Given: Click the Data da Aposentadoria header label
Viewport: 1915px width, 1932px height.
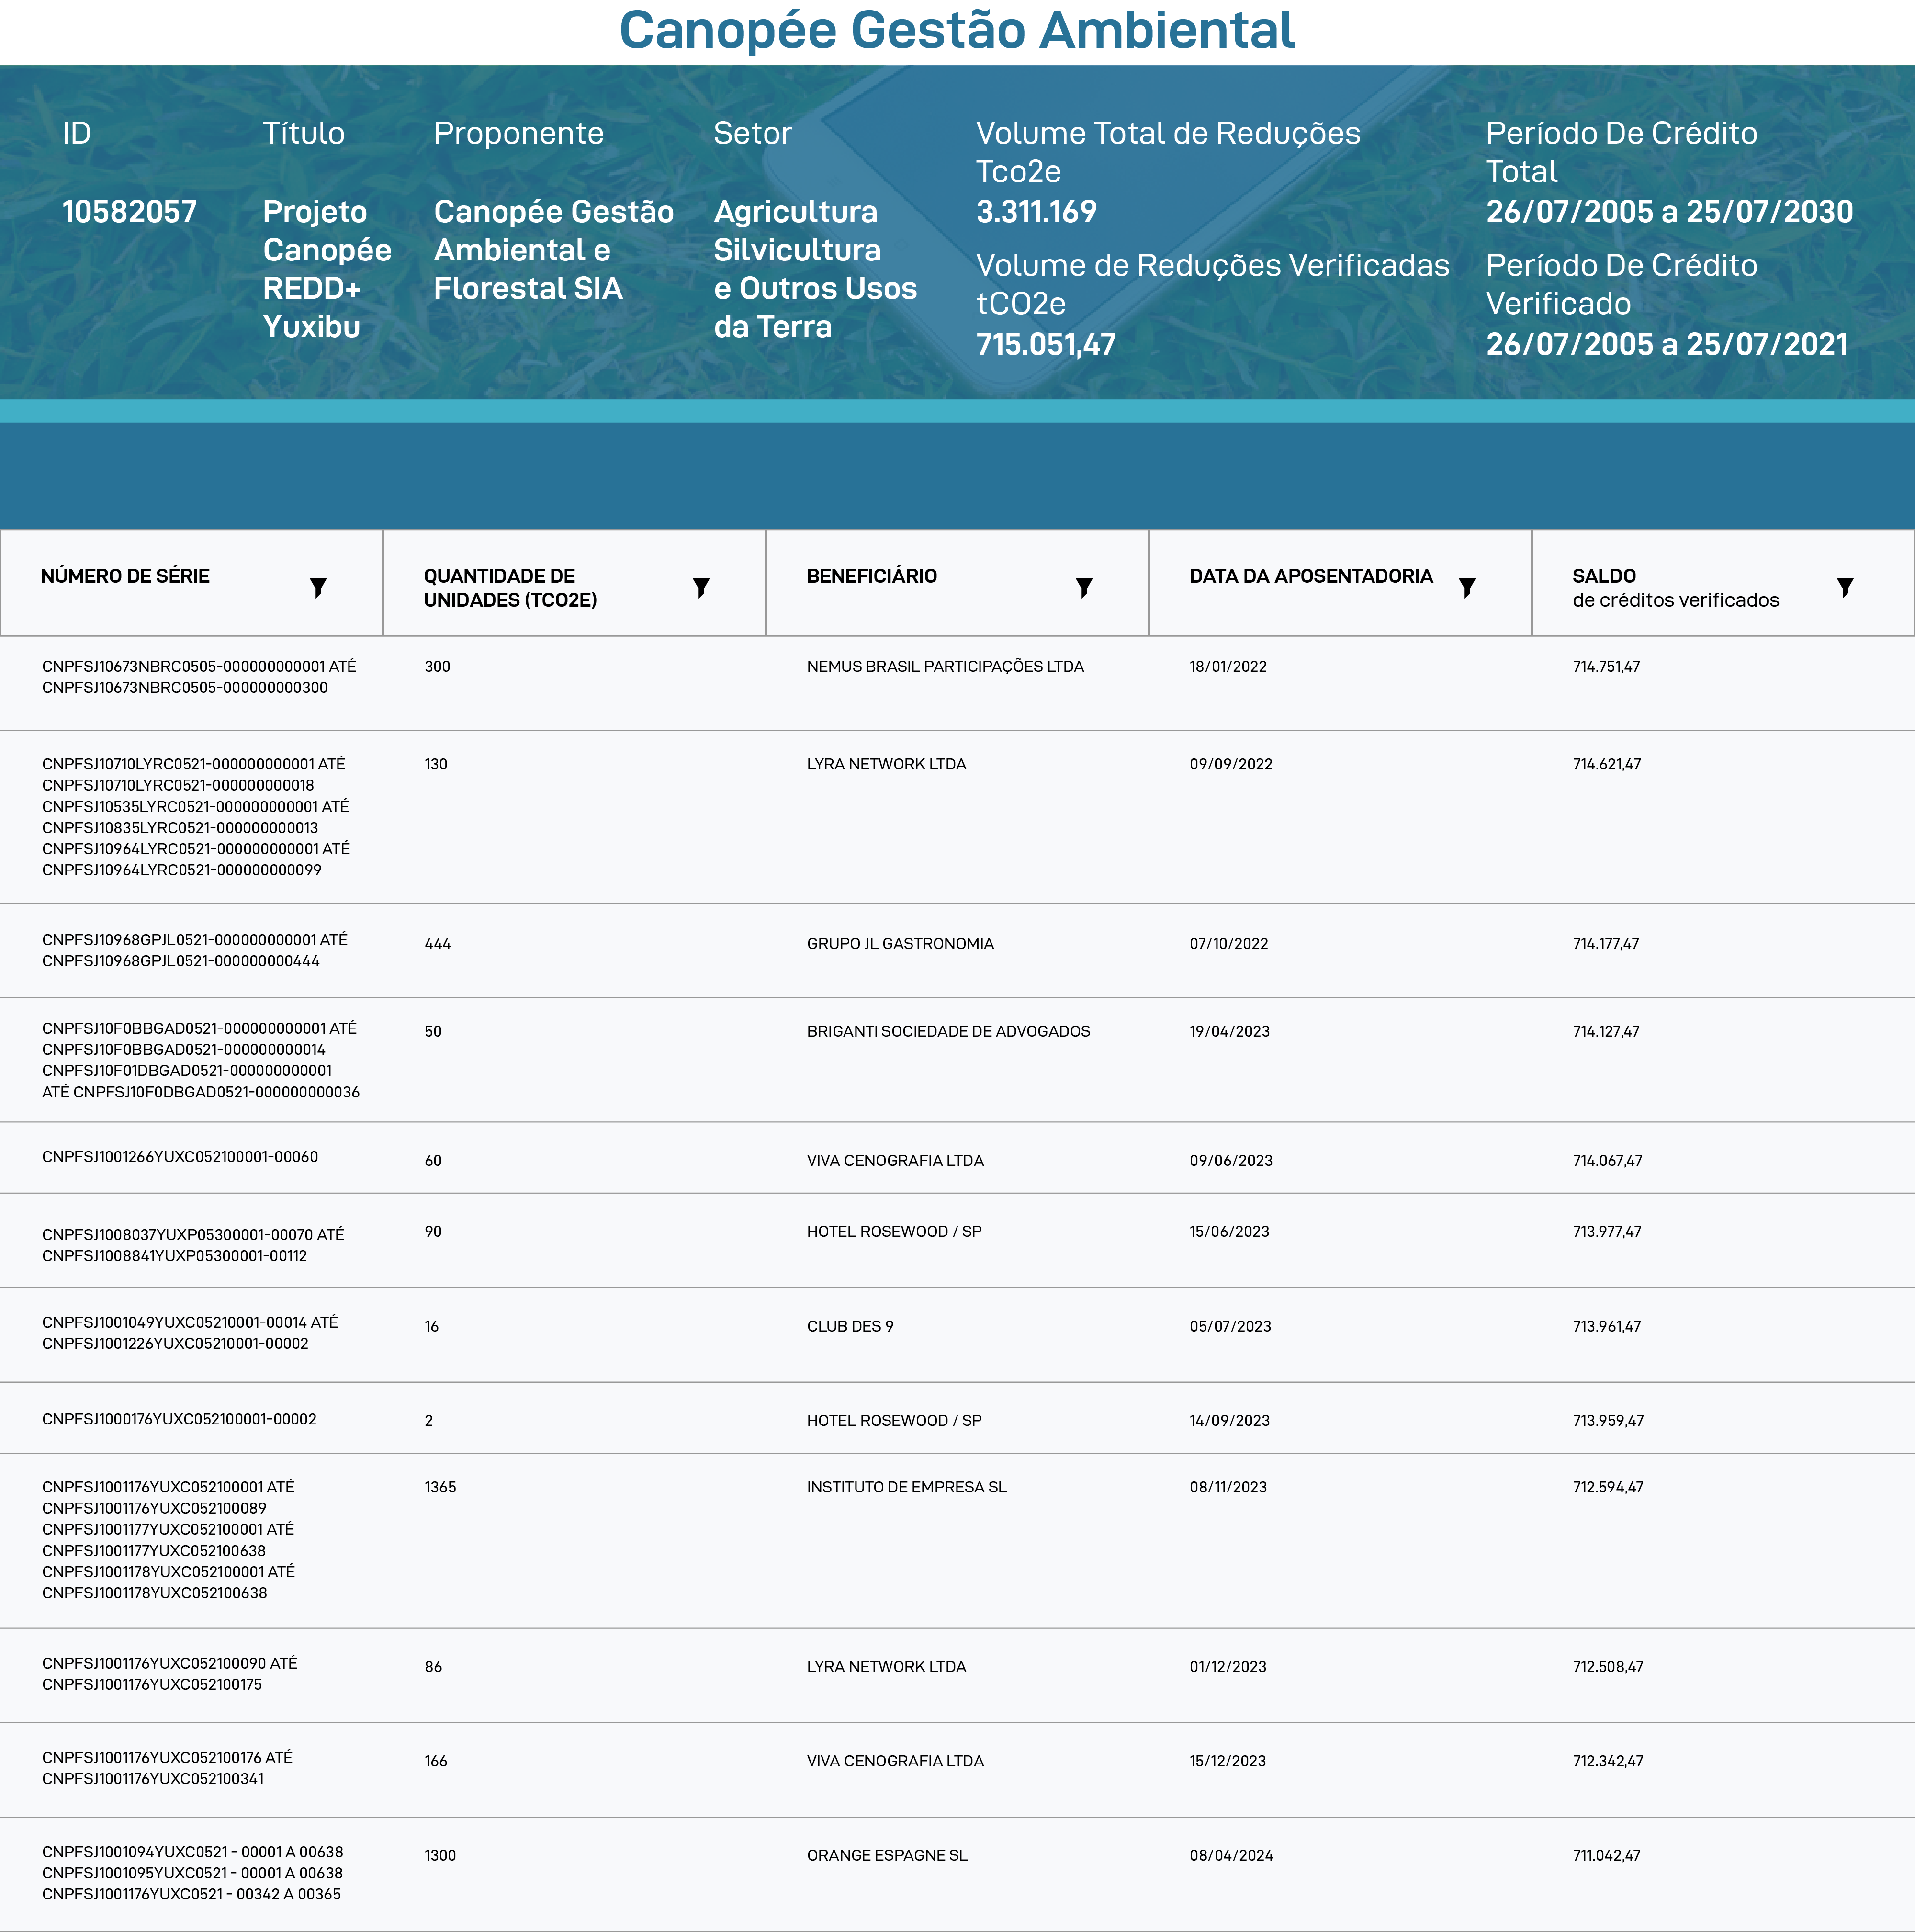Looking at the screenshot, I should [1310, 576].
